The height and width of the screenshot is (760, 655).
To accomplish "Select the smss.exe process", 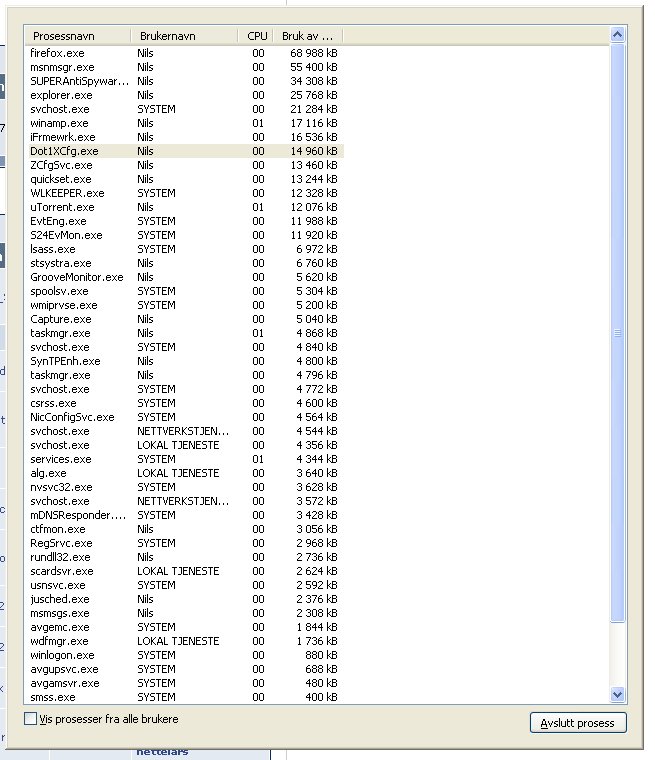I will 184,697.
